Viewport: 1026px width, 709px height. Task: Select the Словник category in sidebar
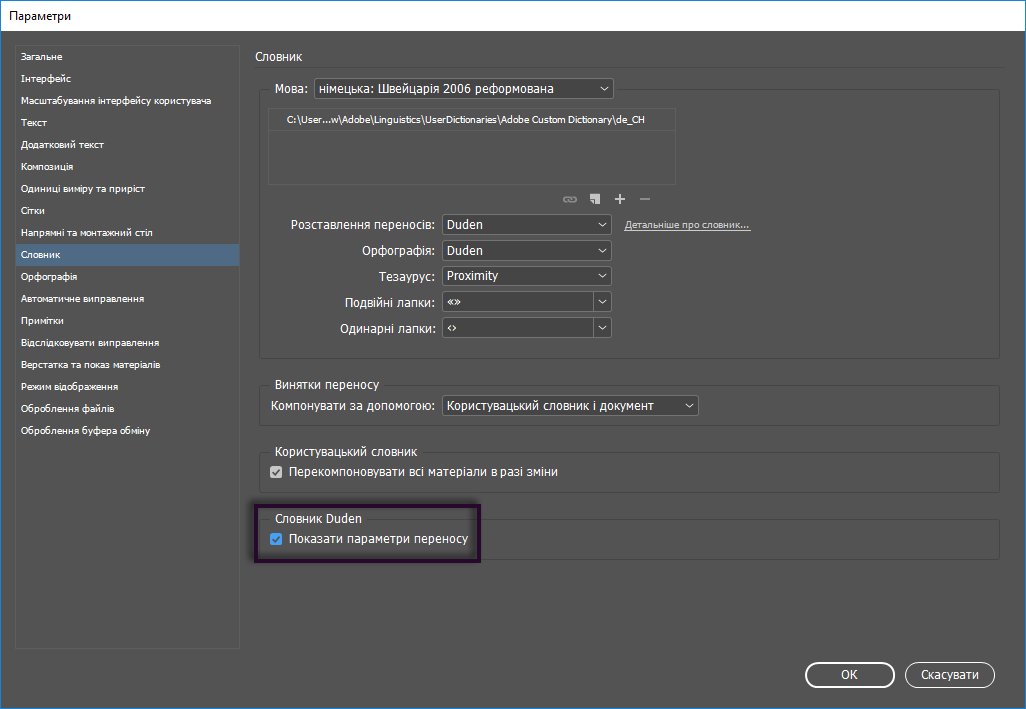click(x=128, y=254)
